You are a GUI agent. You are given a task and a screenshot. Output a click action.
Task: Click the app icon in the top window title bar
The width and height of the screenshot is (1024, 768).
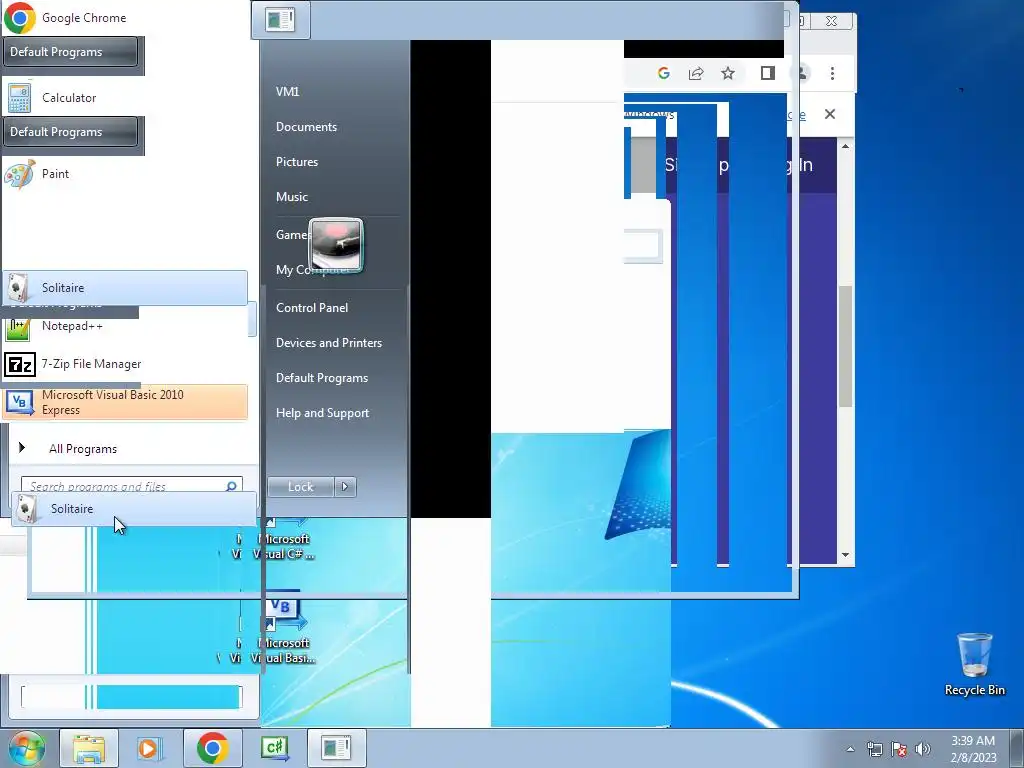[281, 20]
